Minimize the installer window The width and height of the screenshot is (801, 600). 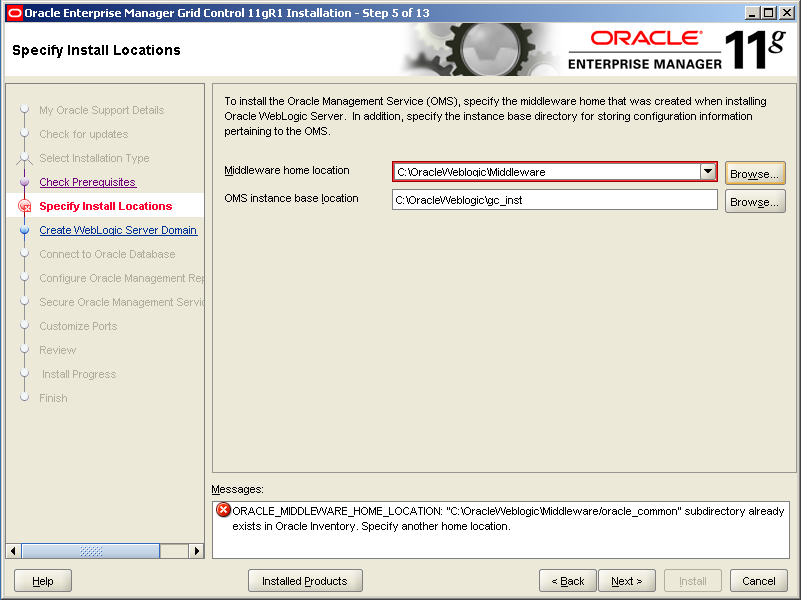tap(751, 13)
